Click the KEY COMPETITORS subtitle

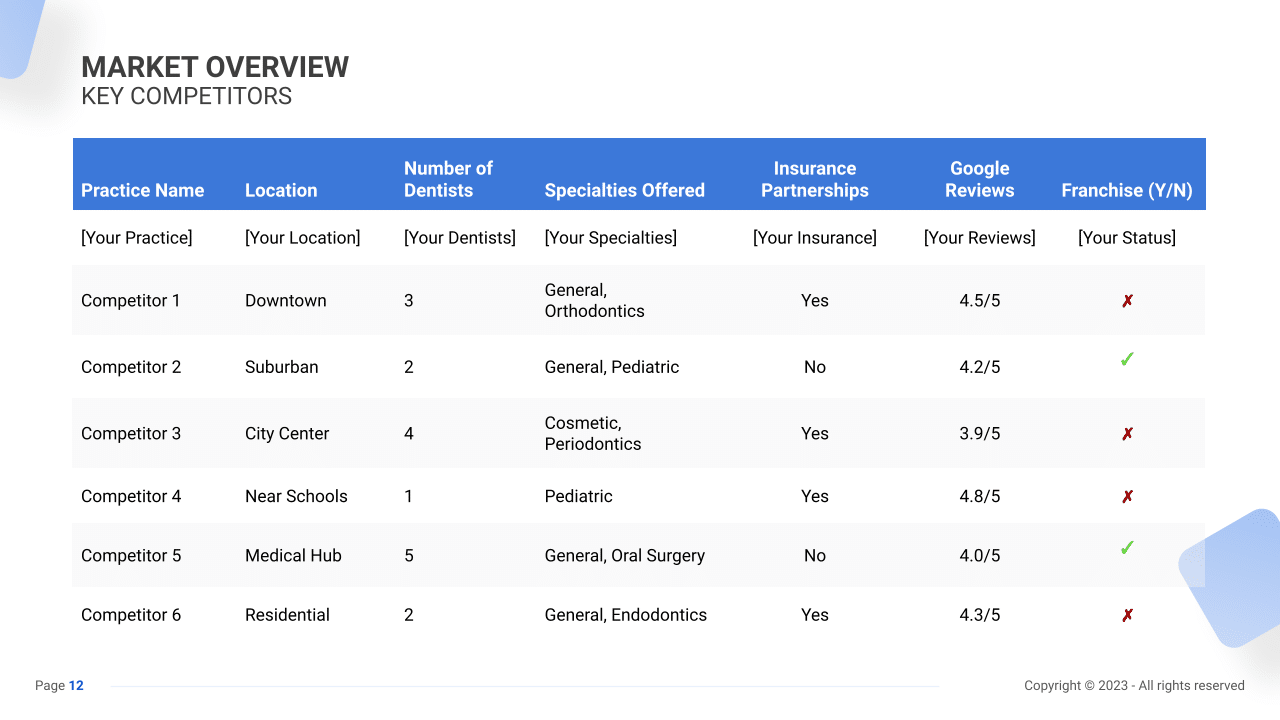pyautogui.click(x=186, y=96)
